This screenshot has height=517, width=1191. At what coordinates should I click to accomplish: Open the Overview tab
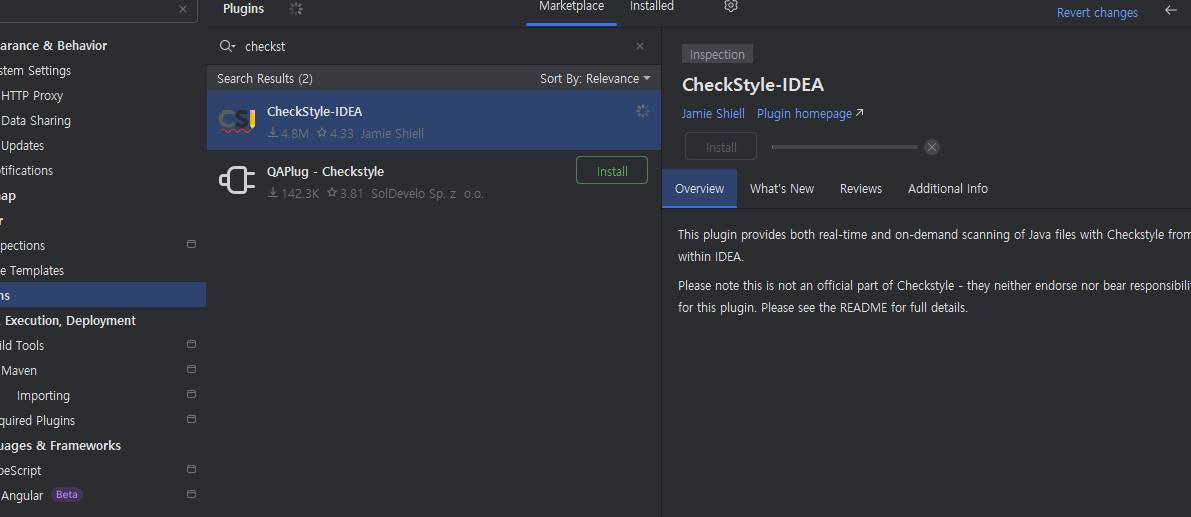(700, 188)
